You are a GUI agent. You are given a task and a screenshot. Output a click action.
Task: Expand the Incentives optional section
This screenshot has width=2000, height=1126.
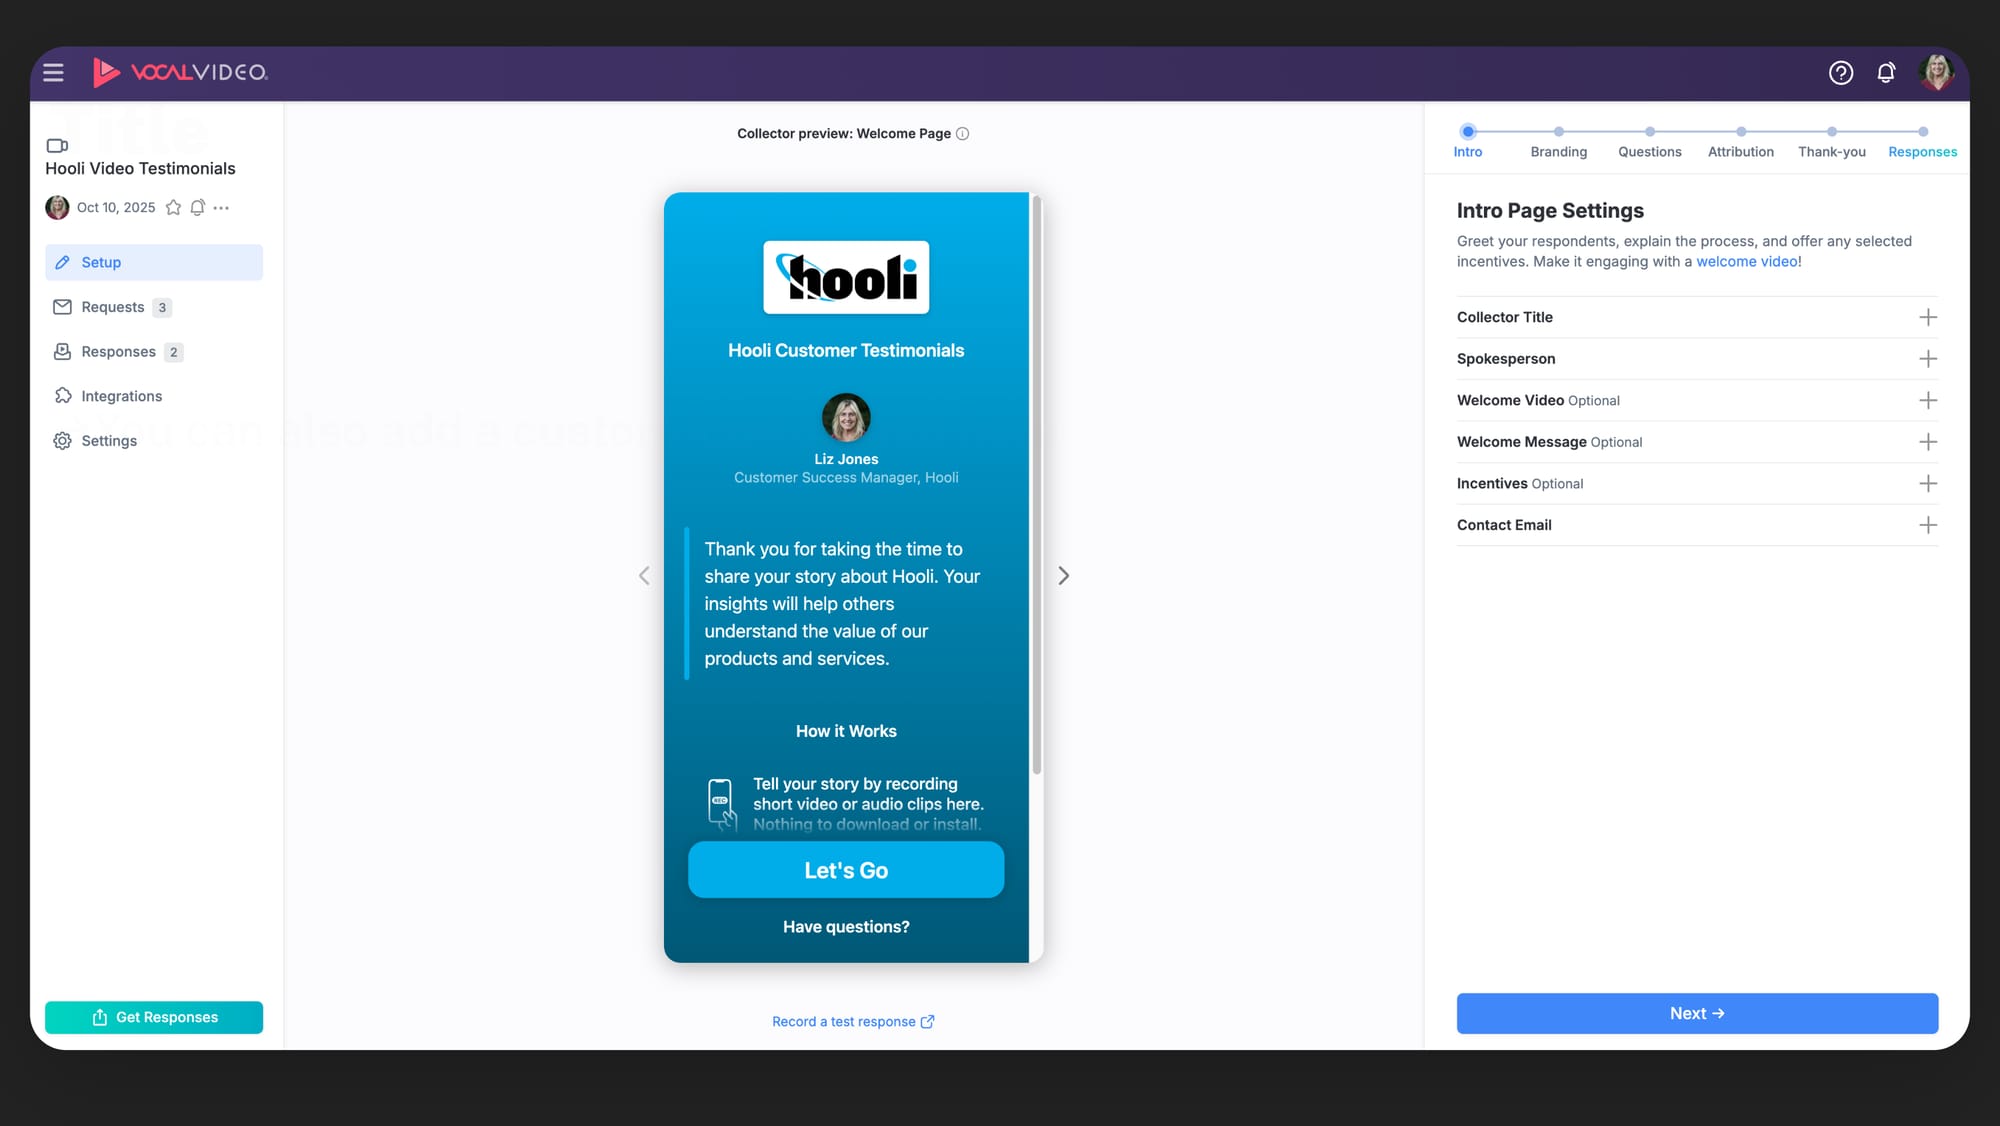[x=1927, y=483]
